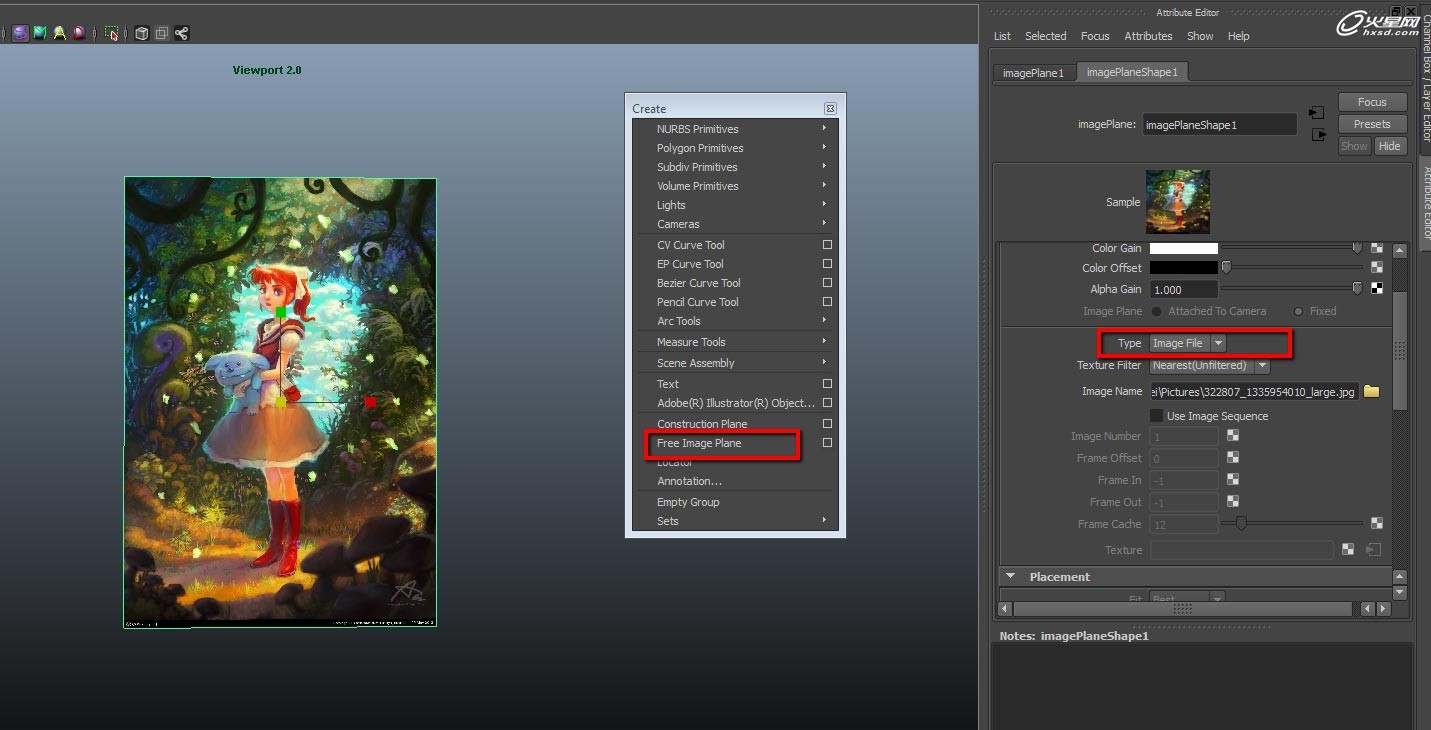Click the Focus button
Screen dimensions: 1431x730
[1372, 102]
